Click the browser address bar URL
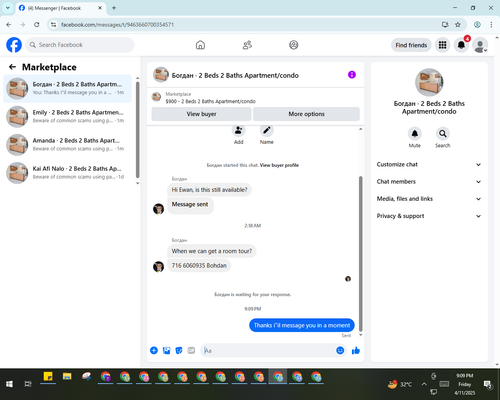The width and height of the screenshot is (500, 400). point(117,24)
